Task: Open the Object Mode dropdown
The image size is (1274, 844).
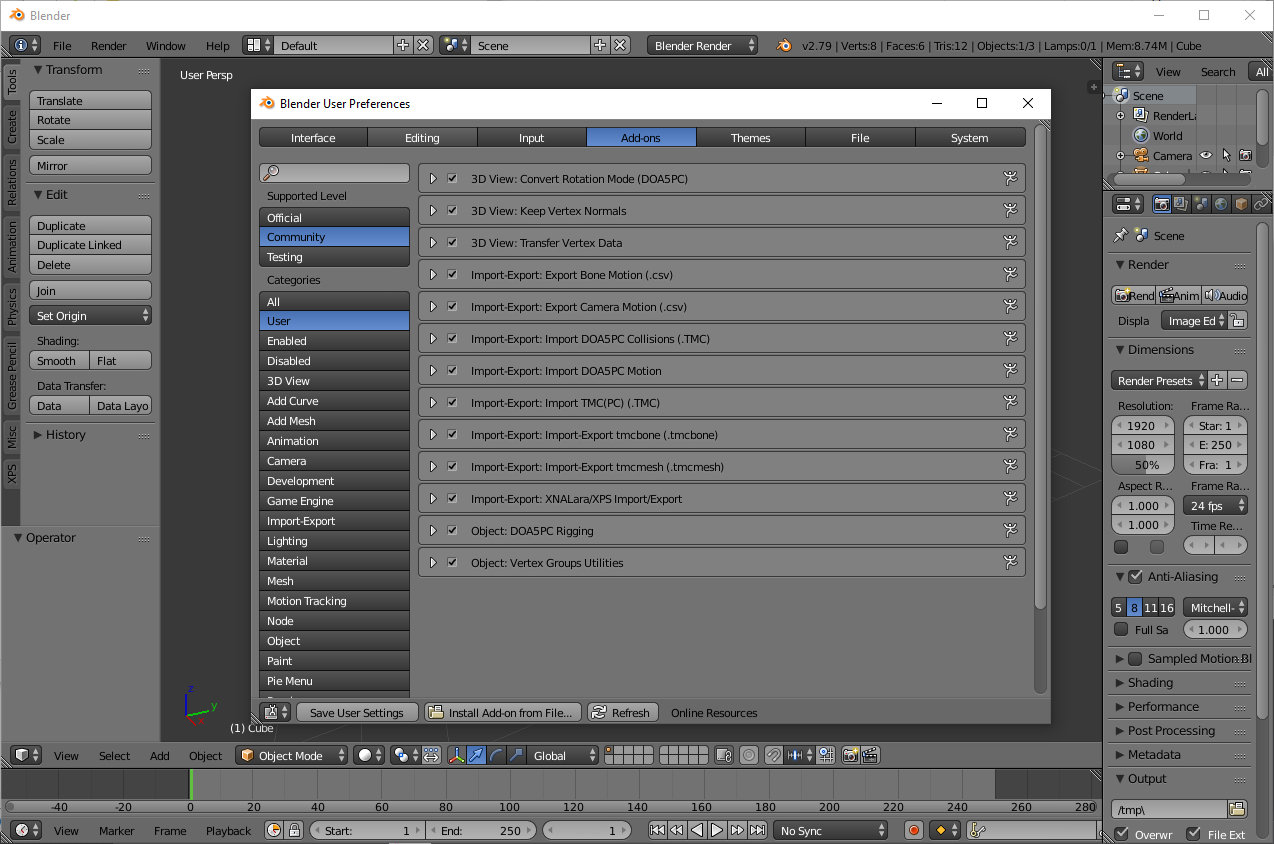Action: click(x=292, y=755)
